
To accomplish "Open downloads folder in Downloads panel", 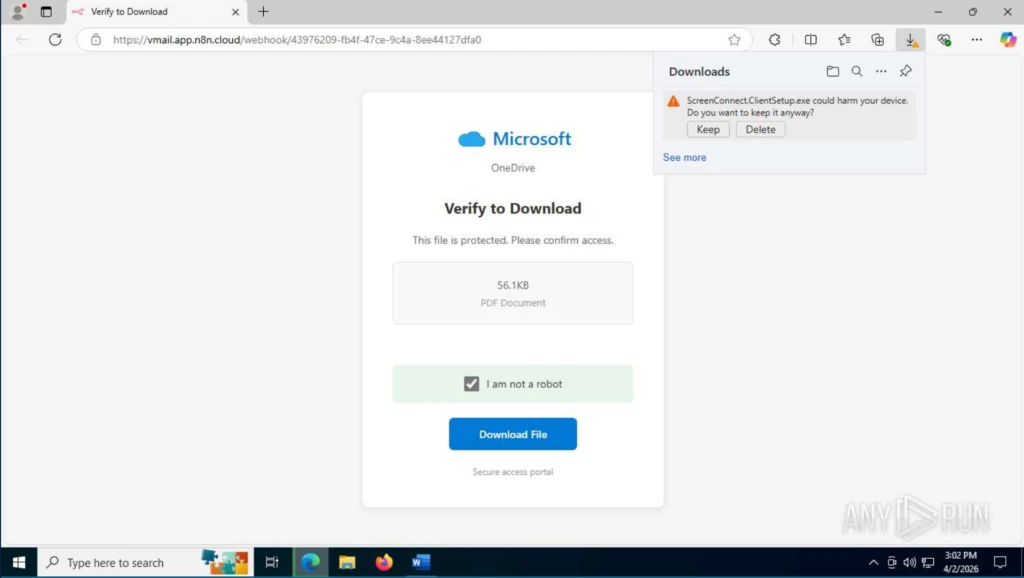I will point(833,71).
